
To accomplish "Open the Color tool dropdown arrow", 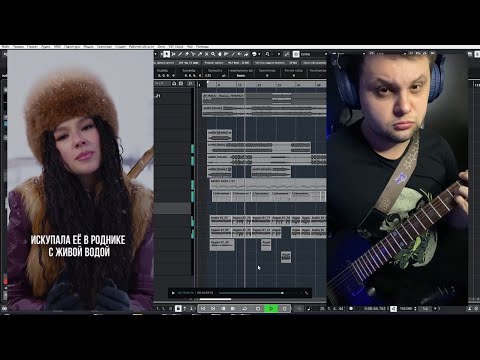I will tap(259, 54).
